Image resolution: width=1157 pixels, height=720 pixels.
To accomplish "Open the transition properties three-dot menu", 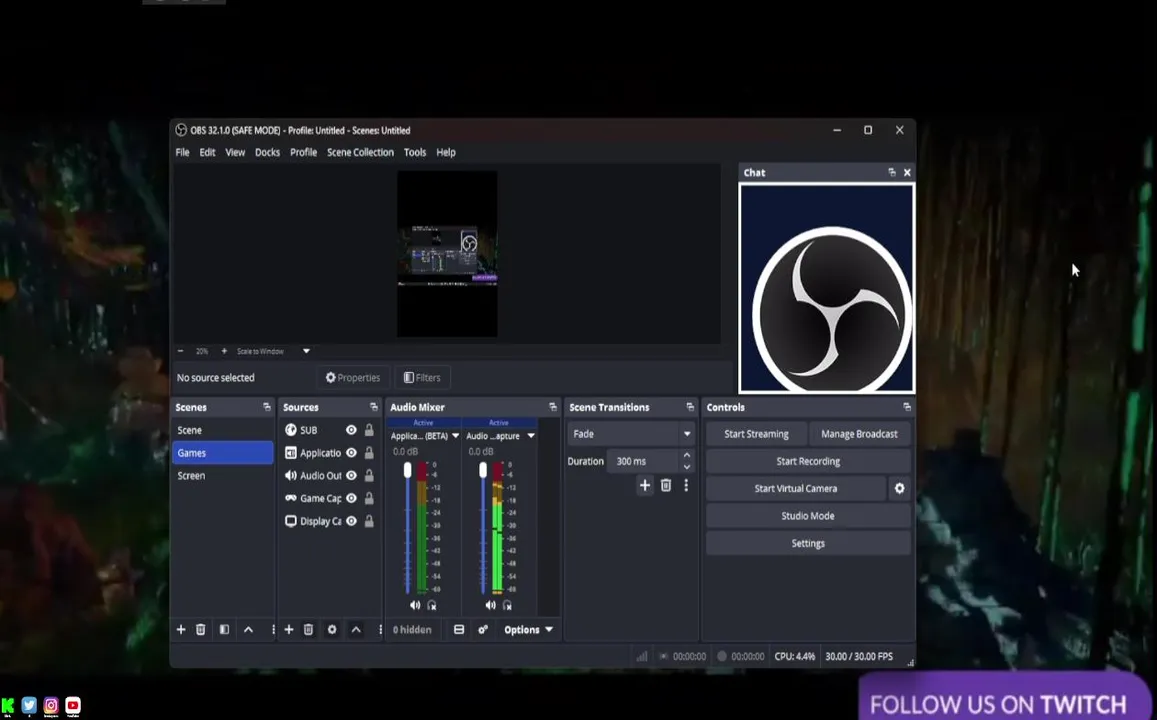I will 686,485.
